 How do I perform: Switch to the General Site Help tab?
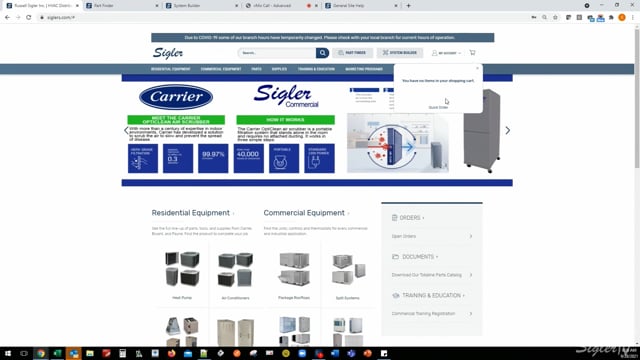[361, 6]
